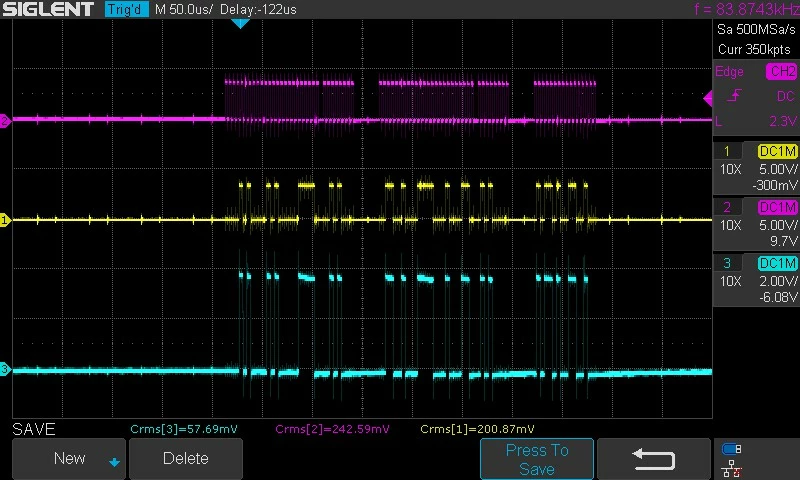The image size is (800, 480).
Task: Click the LAN network status icon
Action: pos(731,469)
